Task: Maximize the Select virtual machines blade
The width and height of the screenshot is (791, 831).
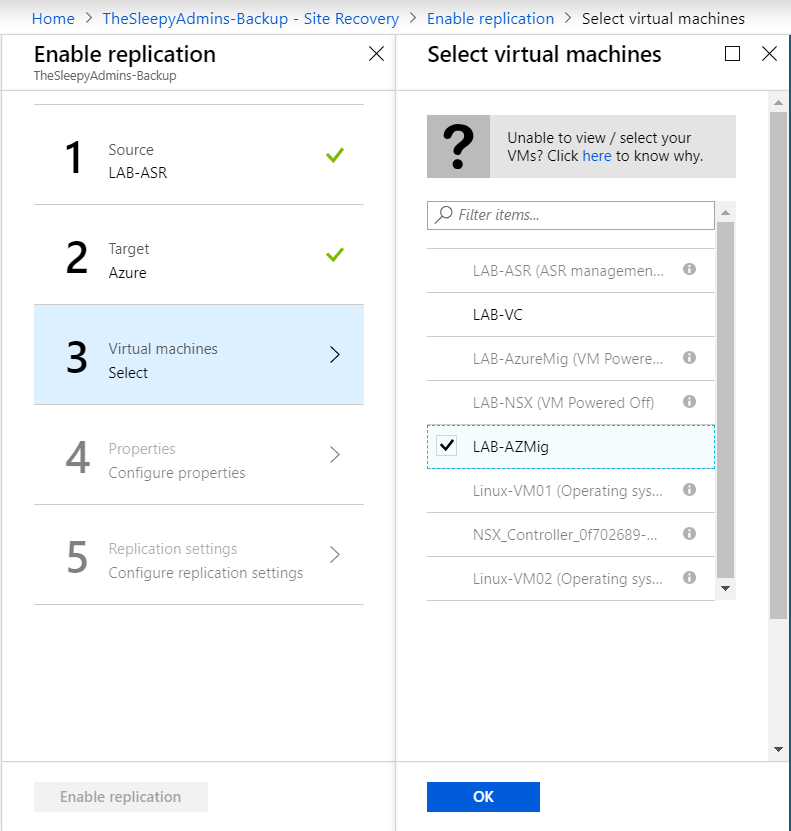Action: coord(732,54)
